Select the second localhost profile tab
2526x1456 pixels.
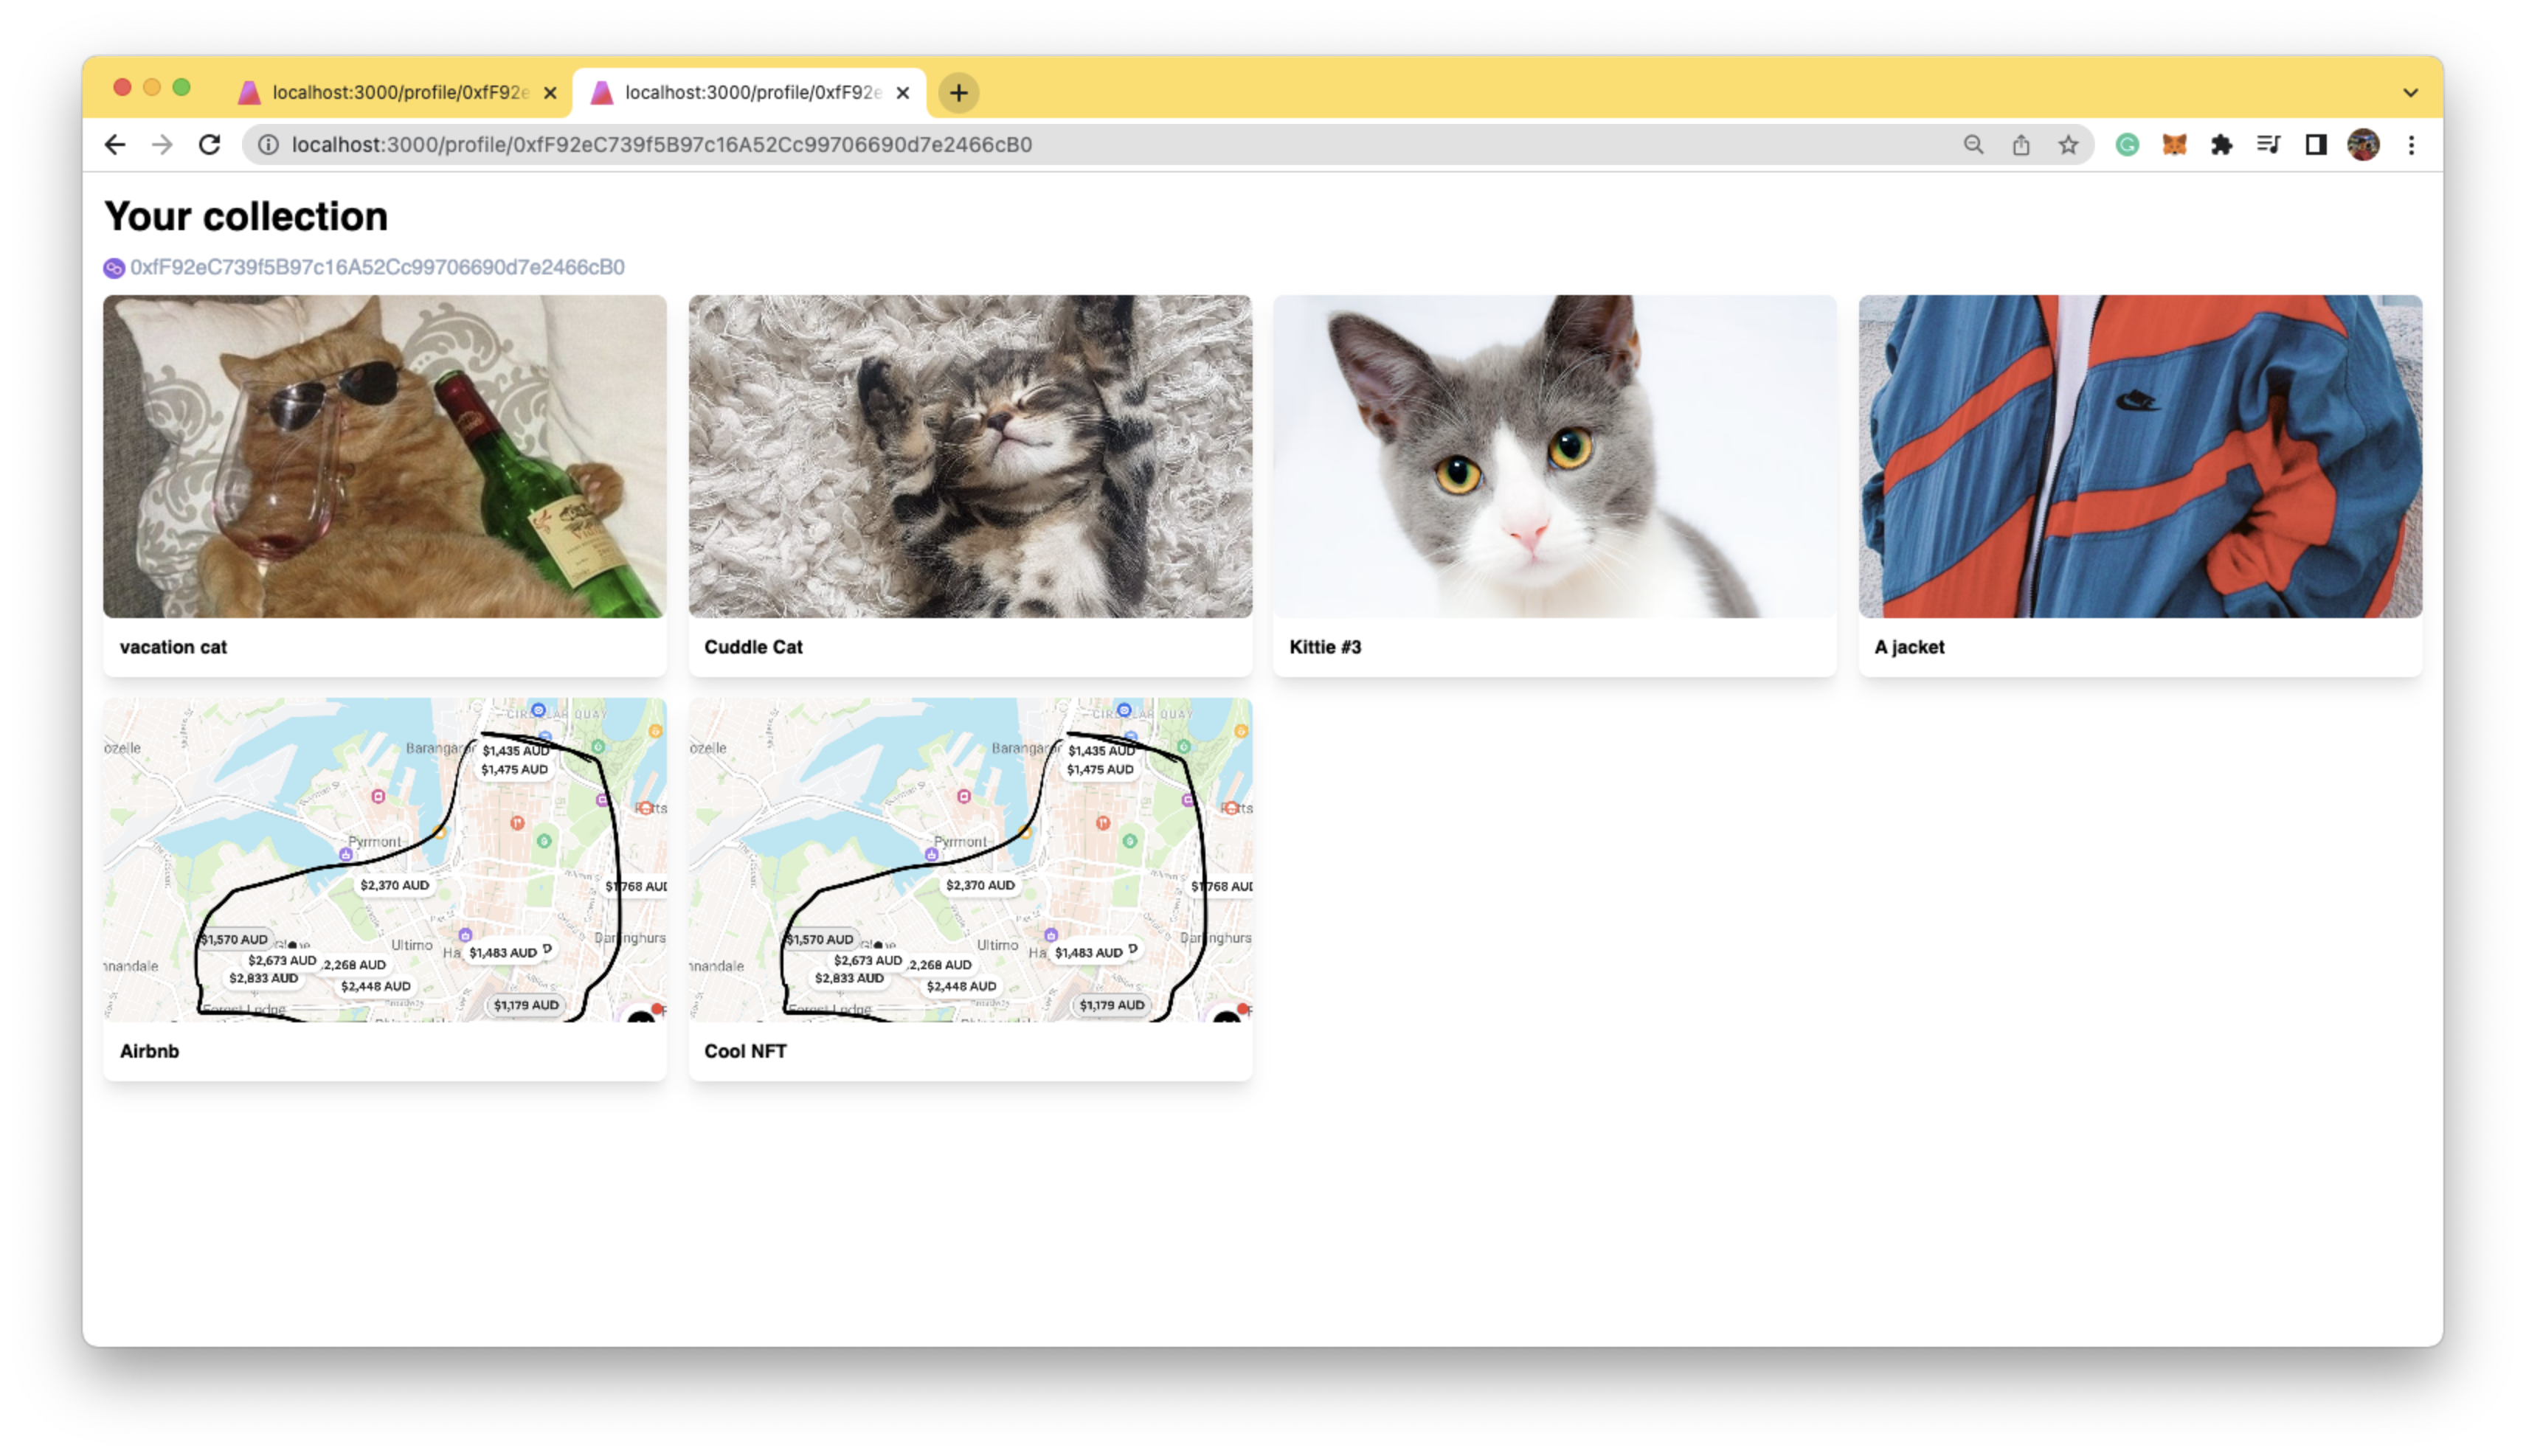click(750, 93)
